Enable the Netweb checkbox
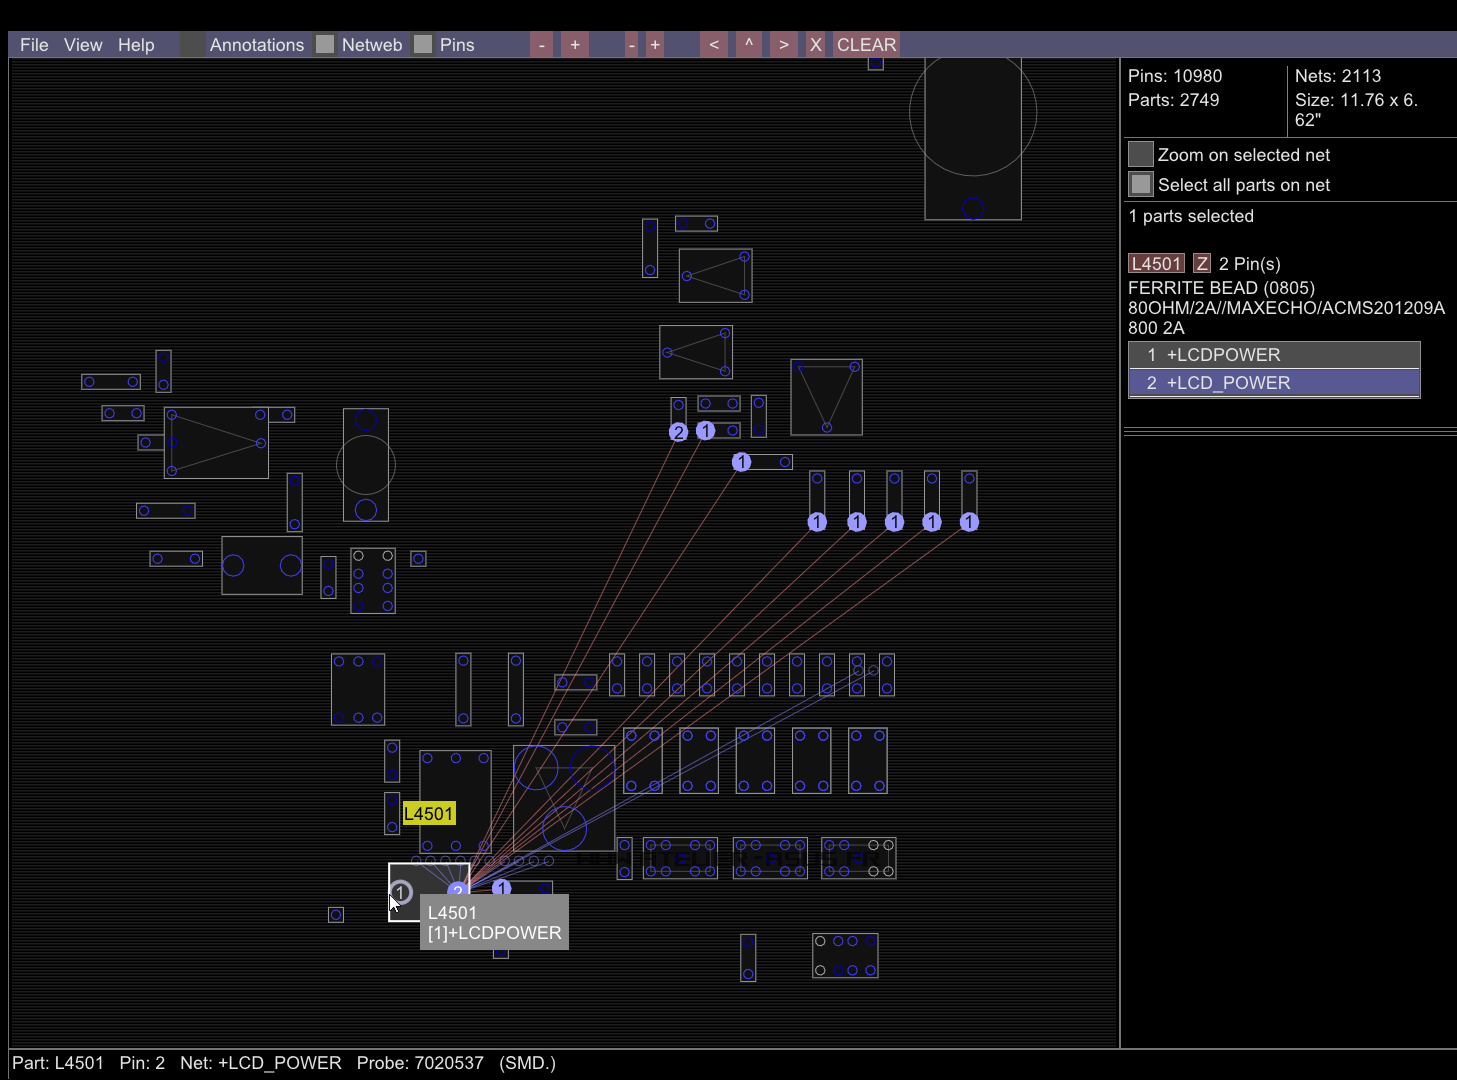The image size is (1457, 1080). (x=325, y=45)
